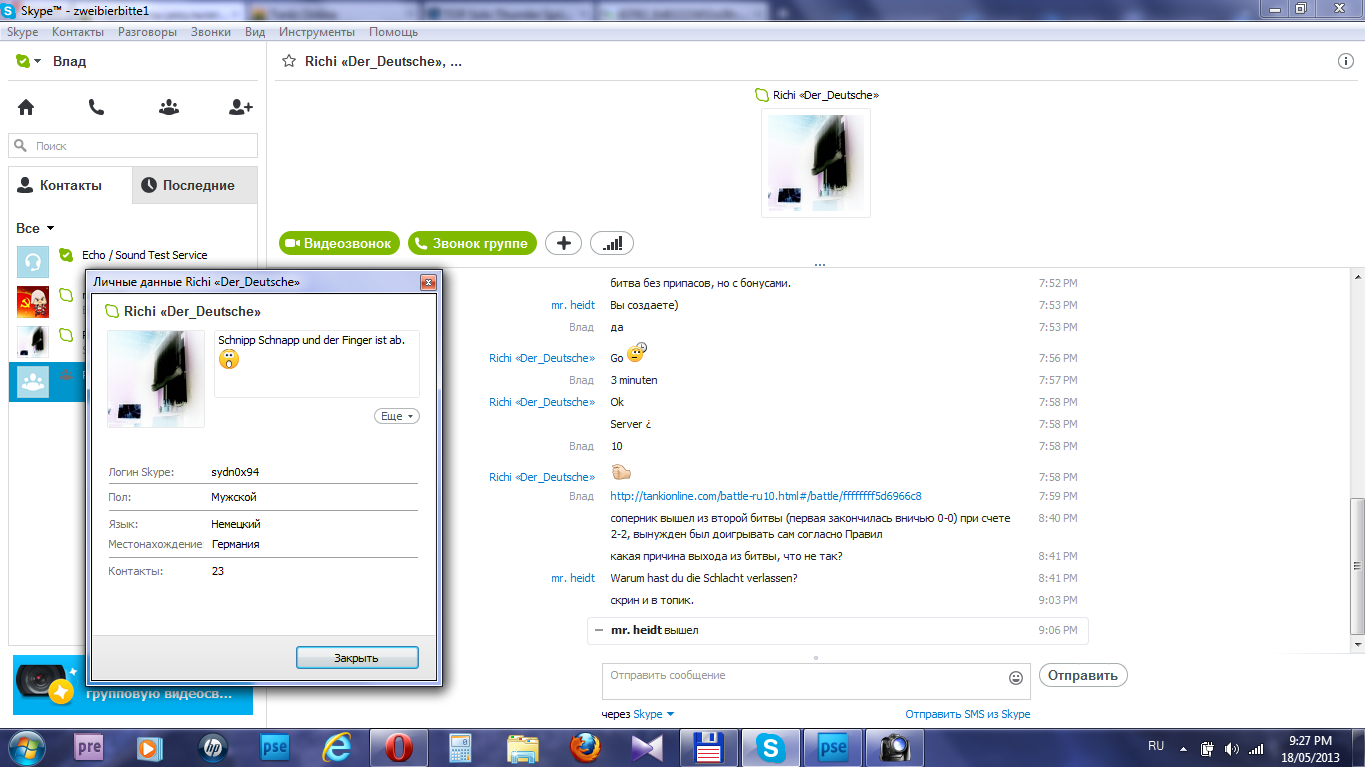Open the status dropdown next to Влад

pyautogui.click(x=37, y=62)
